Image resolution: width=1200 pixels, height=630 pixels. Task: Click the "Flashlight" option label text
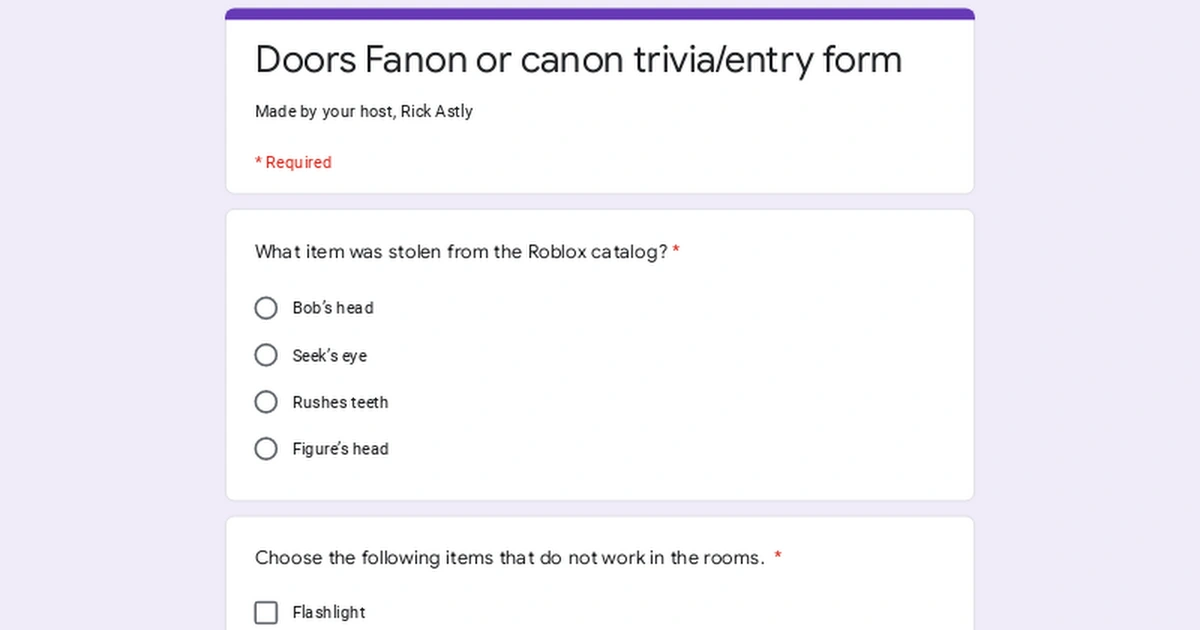tap(329, 613)
